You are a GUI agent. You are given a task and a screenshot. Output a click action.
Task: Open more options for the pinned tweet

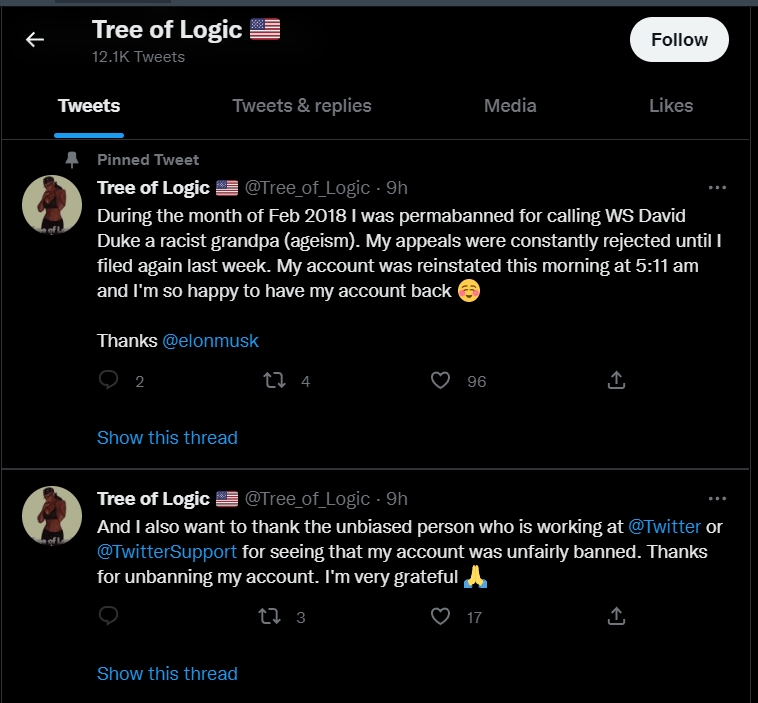point(717,188)
